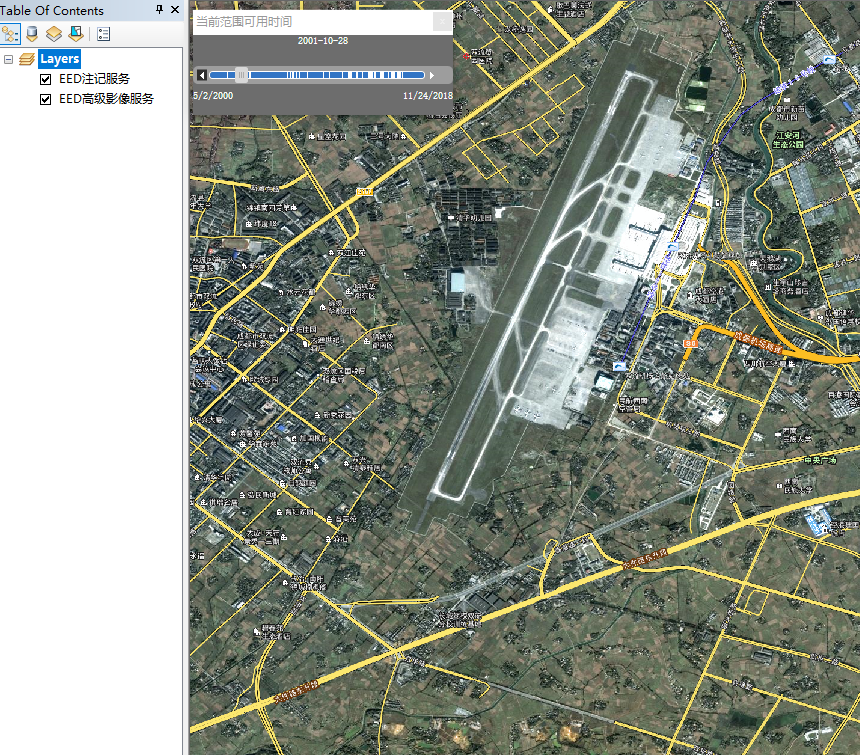The height and width of the screenshot is (755, 860).
Task: Collapse the Layers tree group
Action: [x=9, y=60]
